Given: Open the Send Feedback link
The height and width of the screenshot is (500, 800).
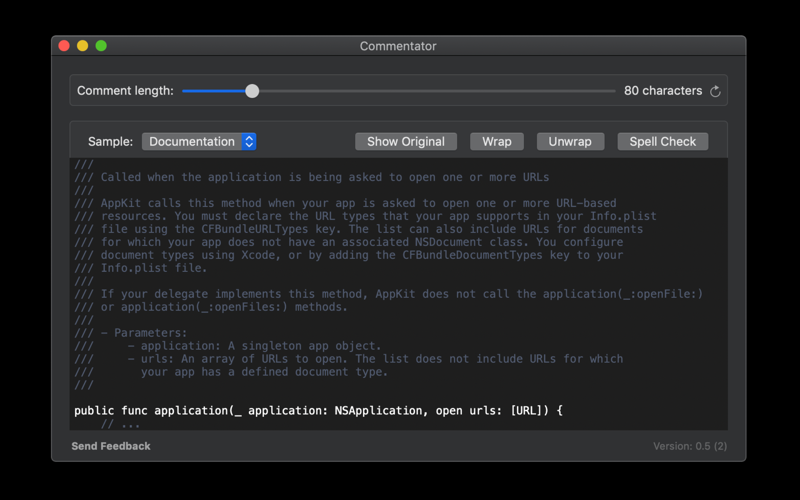Looking at the screenshot, I should 111,446.
